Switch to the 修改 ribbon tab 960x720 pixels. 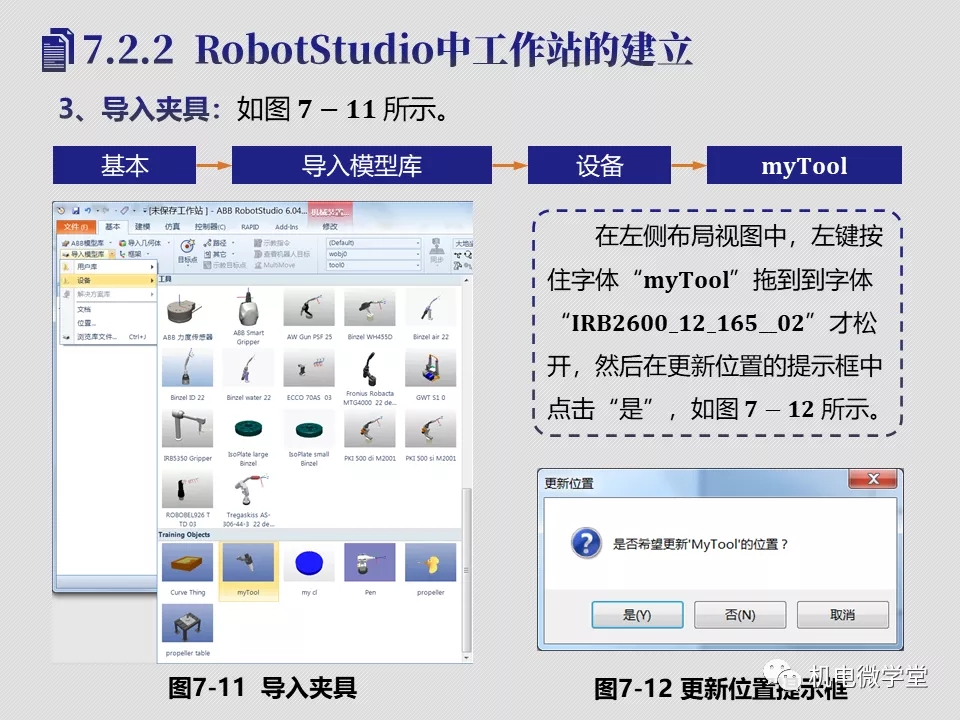click(x=330, y=227)
